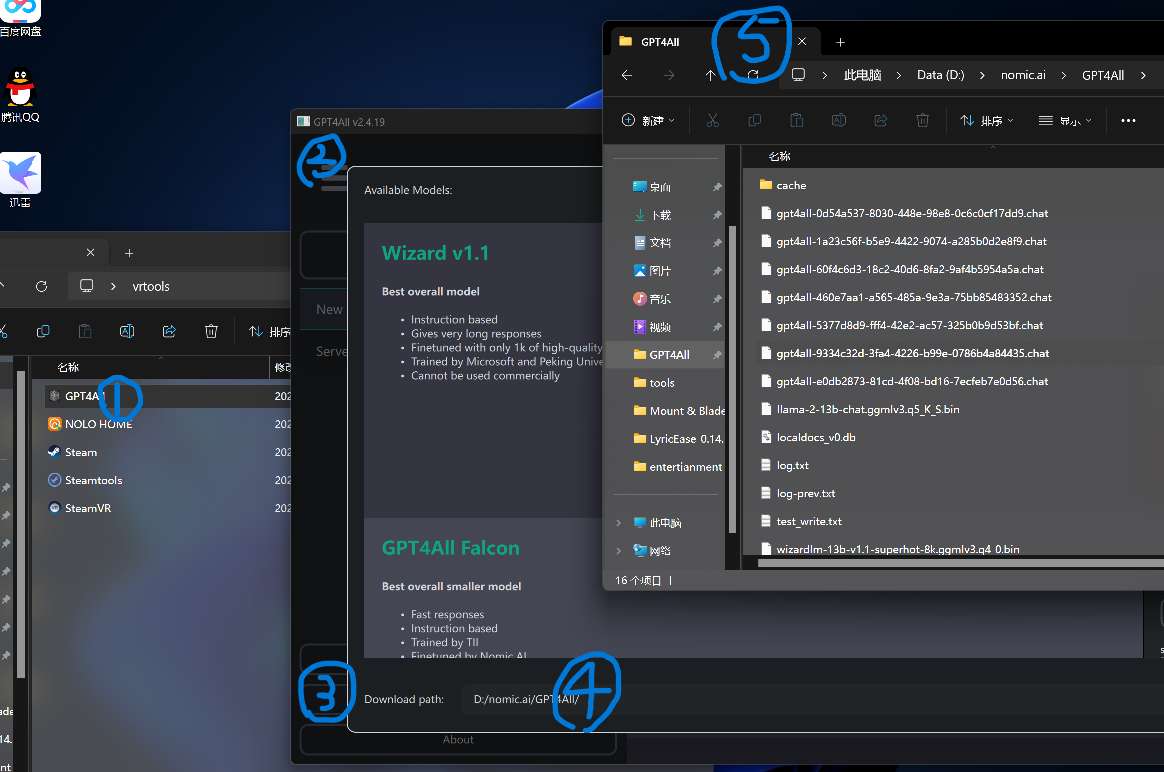Open the See more (…) menu in GPT4All explorer
1164x772 pixels.
pos(1128,120)
